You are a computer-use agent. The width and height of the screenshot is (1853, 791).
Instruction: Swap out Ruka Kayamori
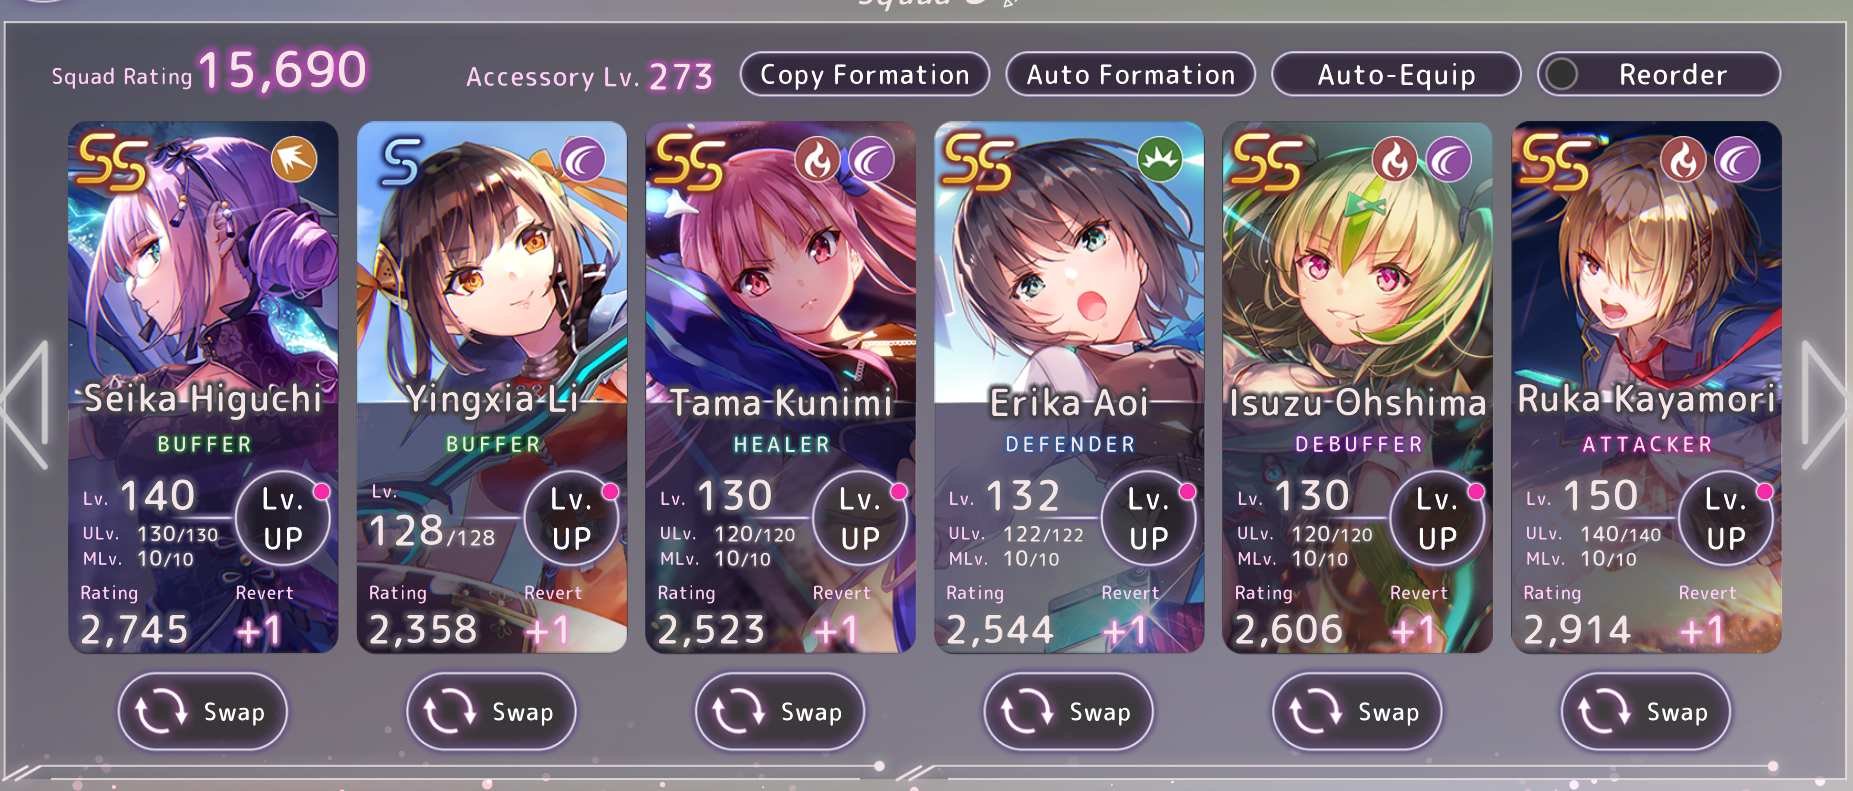1646,712
